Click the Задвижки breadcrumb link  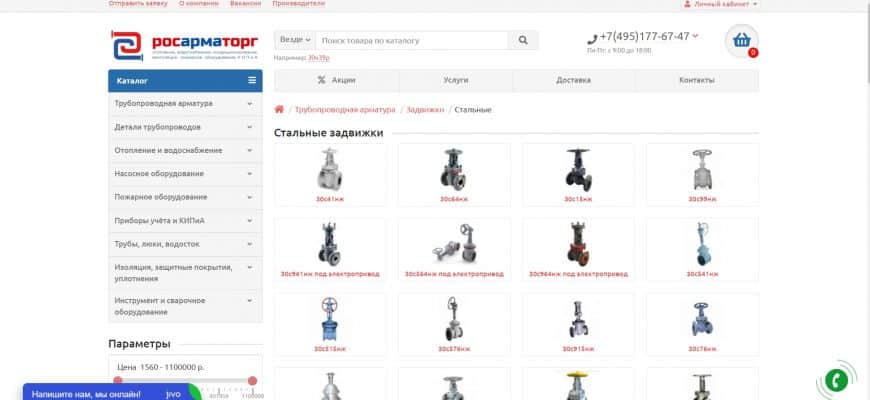pyautogui.click(x=425, y=110)
